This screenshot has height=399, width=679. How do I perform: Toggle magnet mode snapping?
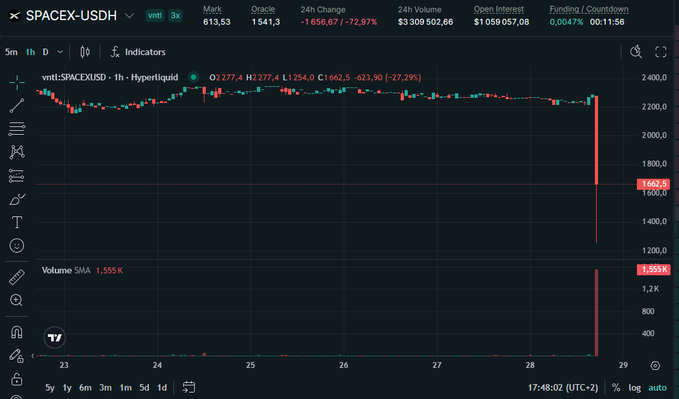(x=16, y=332)
